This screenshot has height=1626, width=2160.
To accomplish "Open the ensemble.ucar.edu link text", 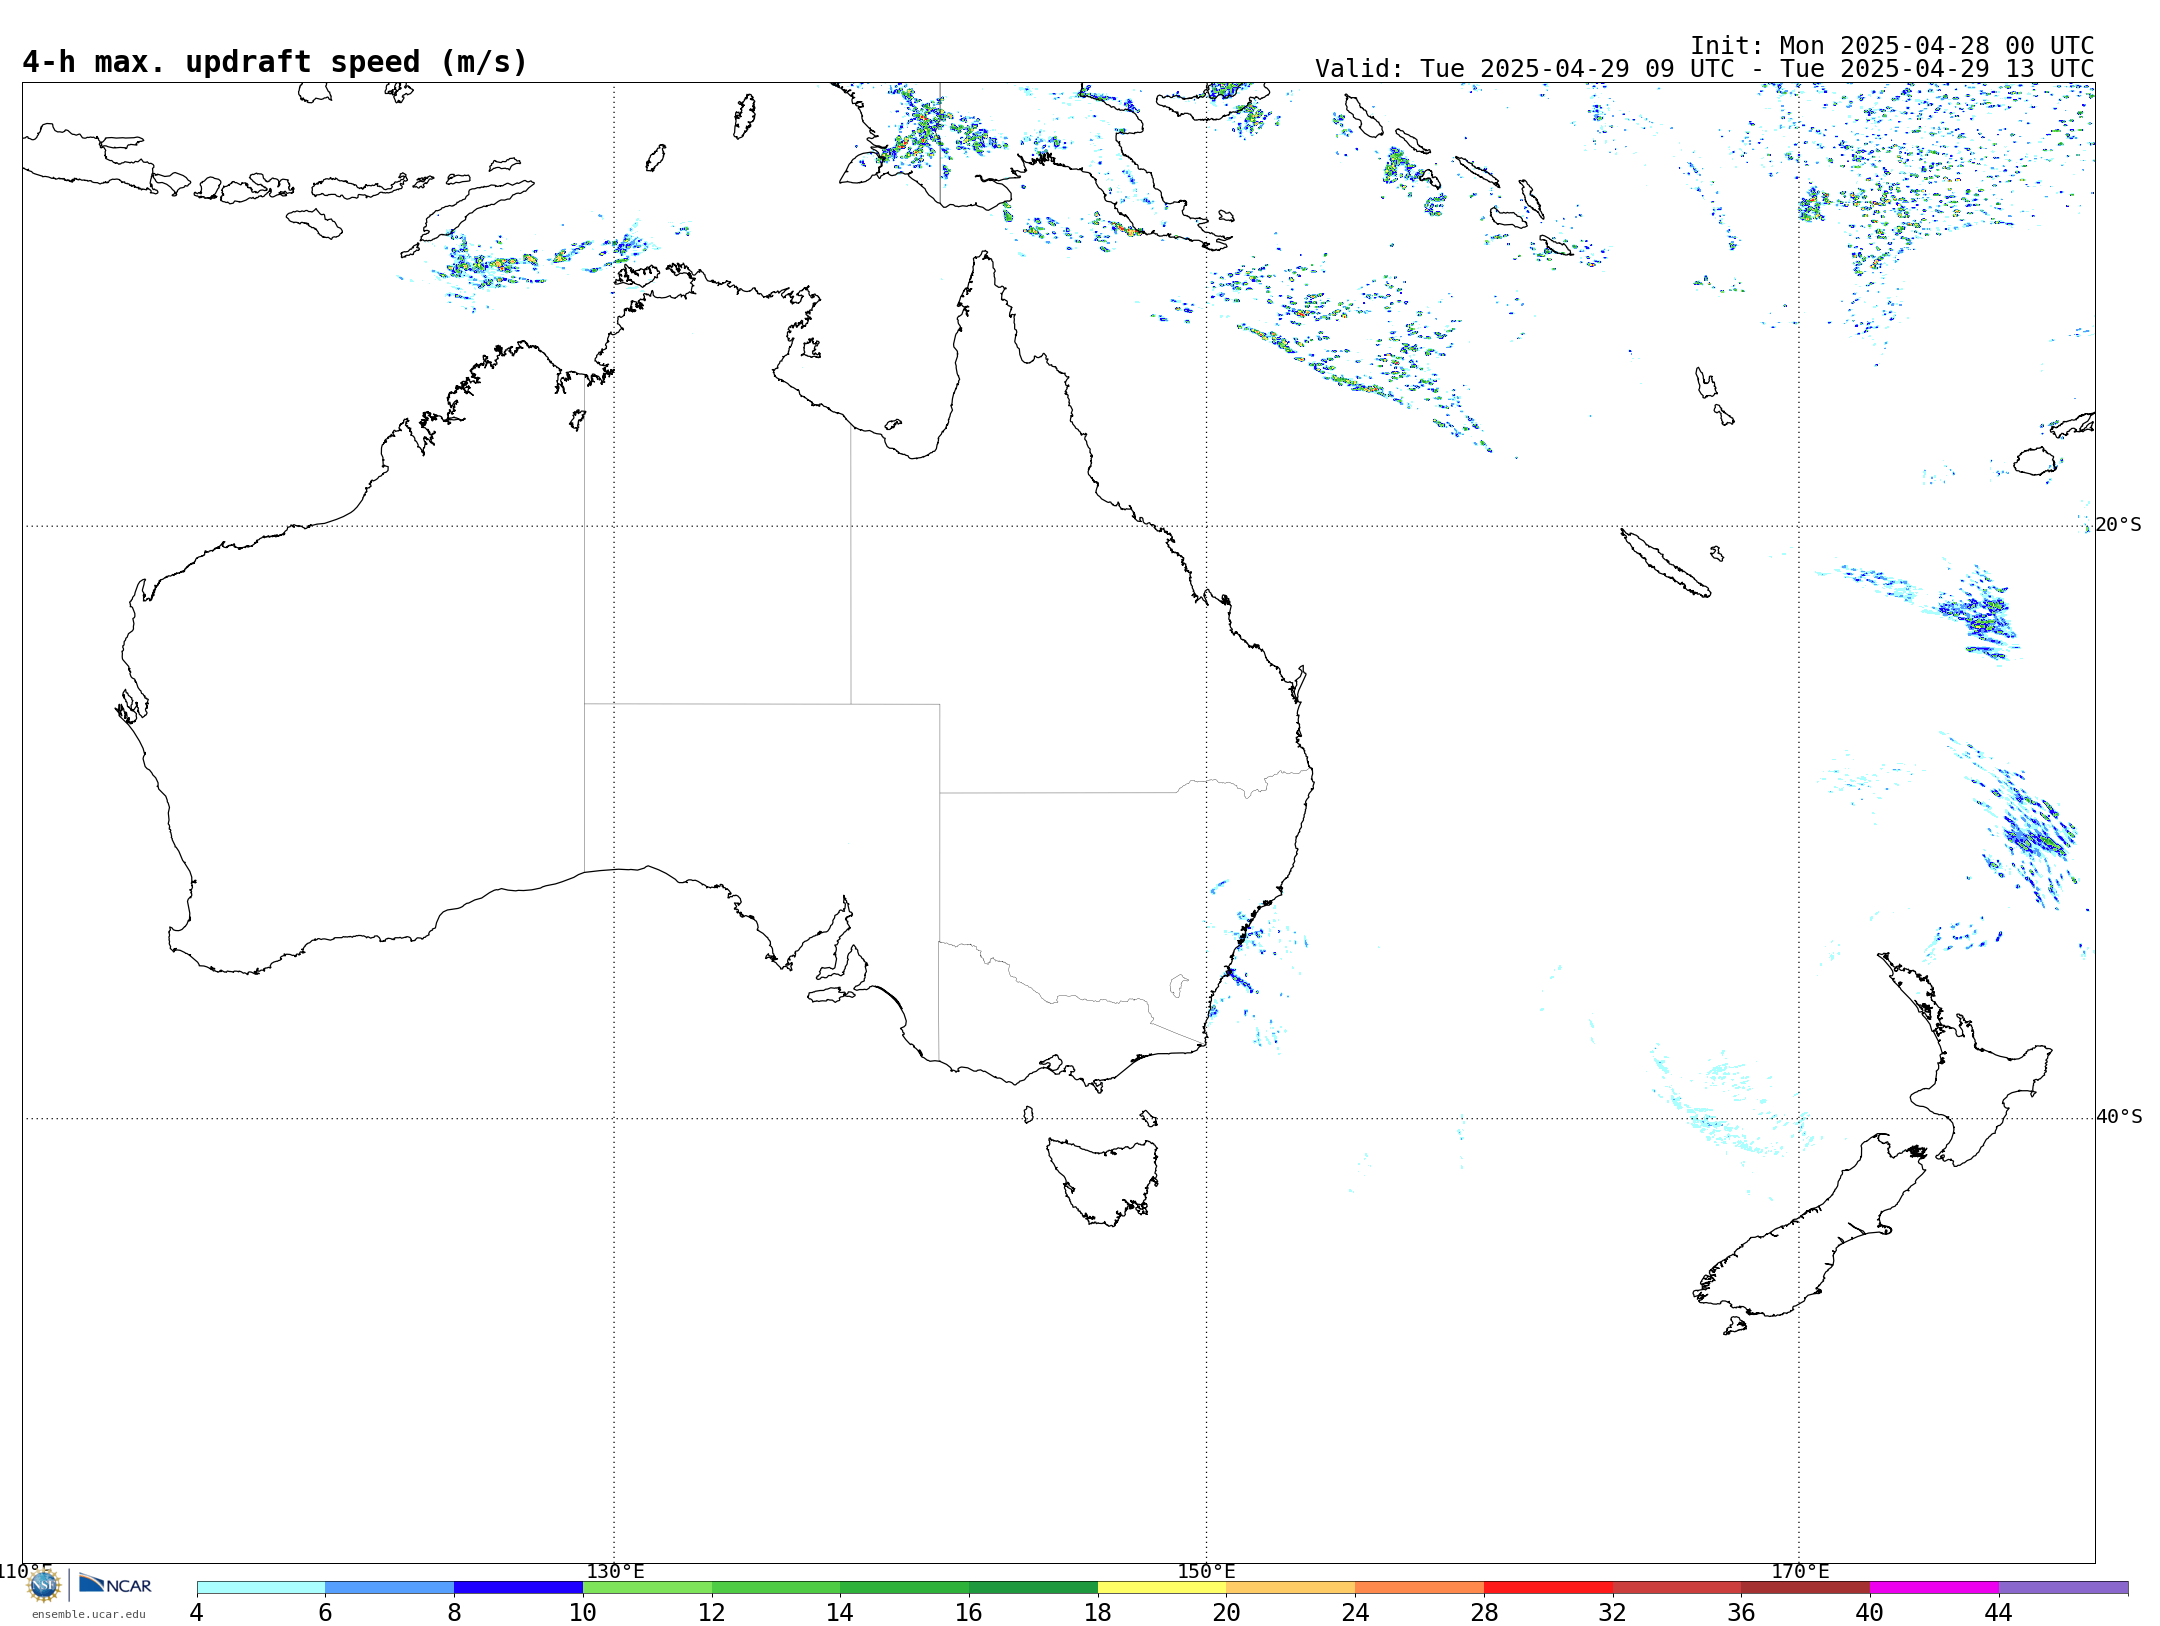I will 89,1614.
